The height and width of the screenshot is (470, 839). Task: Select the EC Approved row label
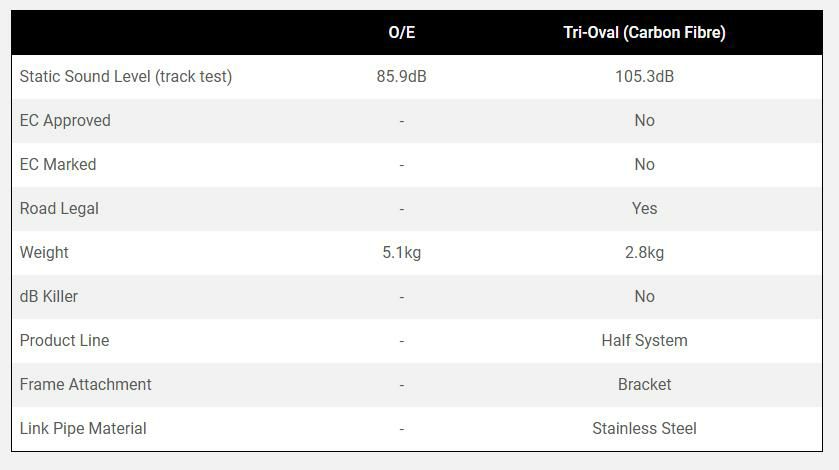[65, 120]
